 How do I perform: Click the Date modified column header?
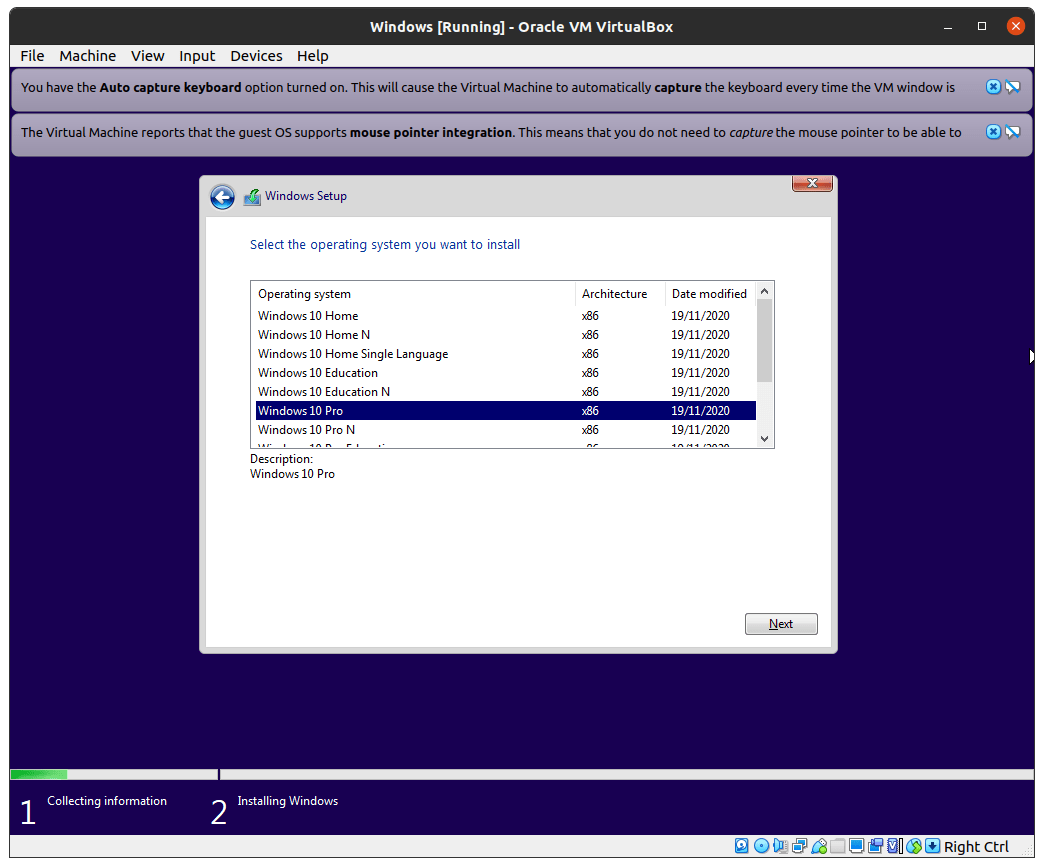(x=710, y=294)
